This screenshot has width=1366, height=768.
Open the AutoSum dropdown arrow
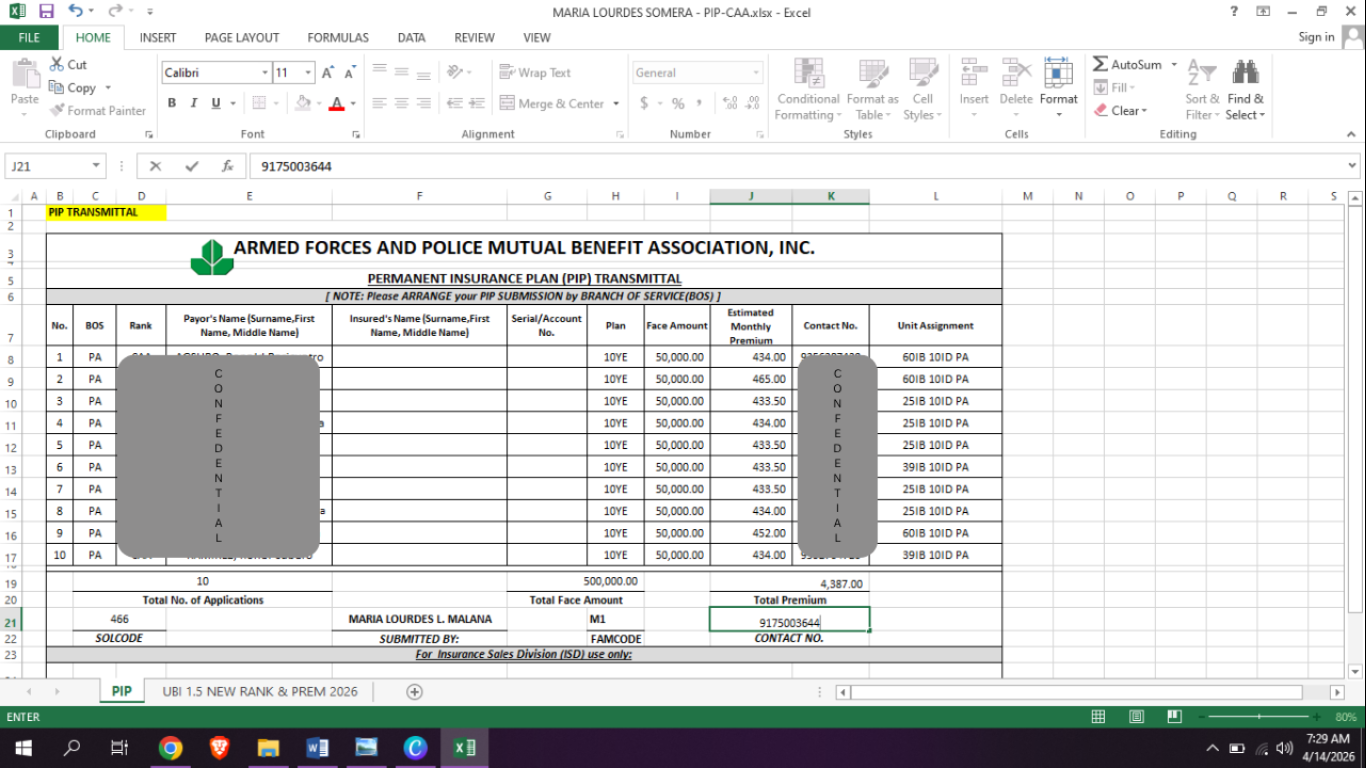1172,65
